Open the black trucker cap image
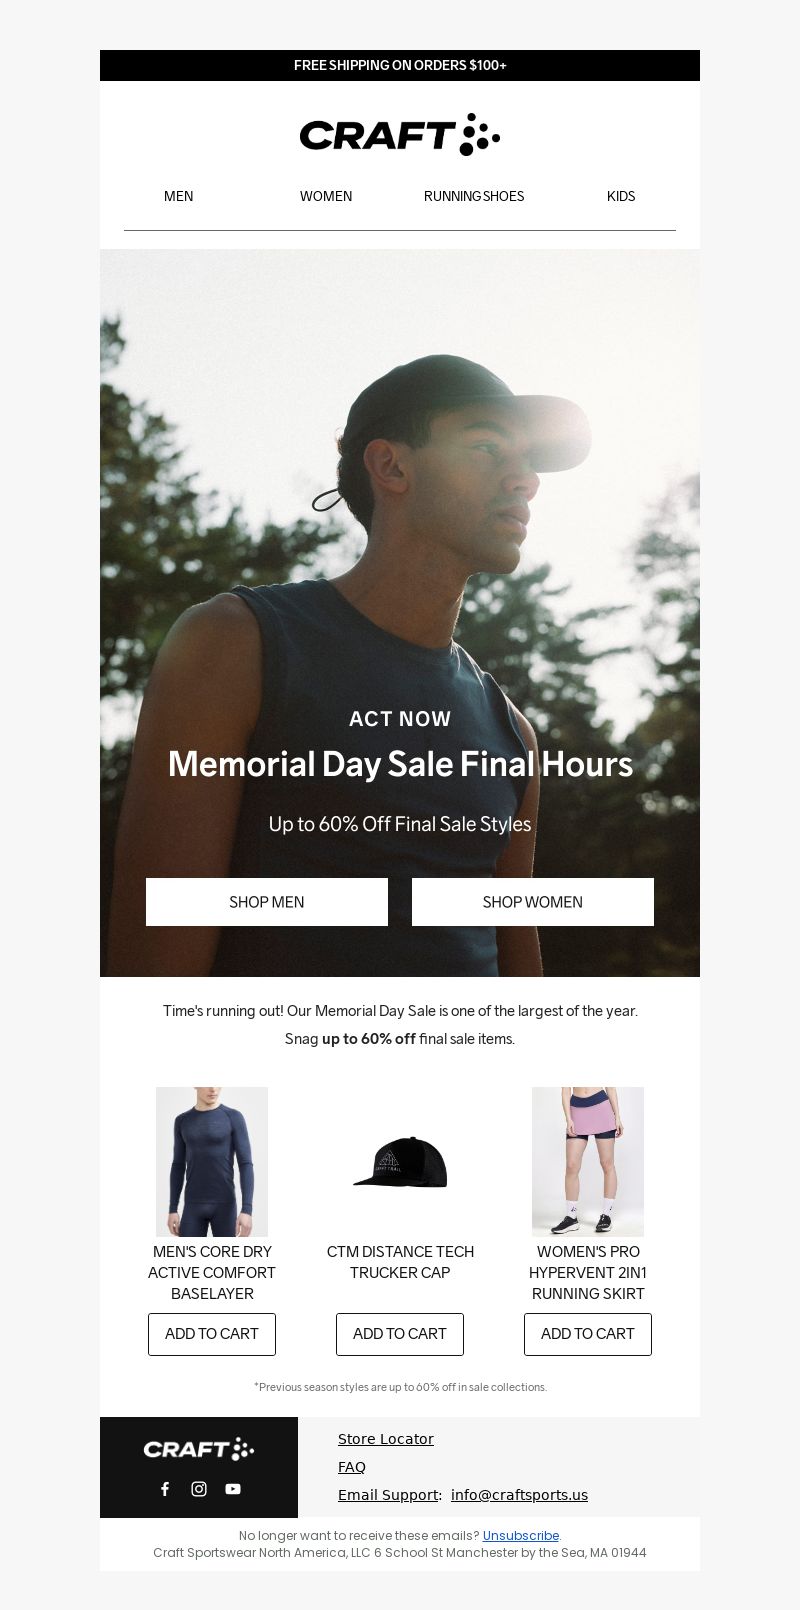 coord(400,1162)
